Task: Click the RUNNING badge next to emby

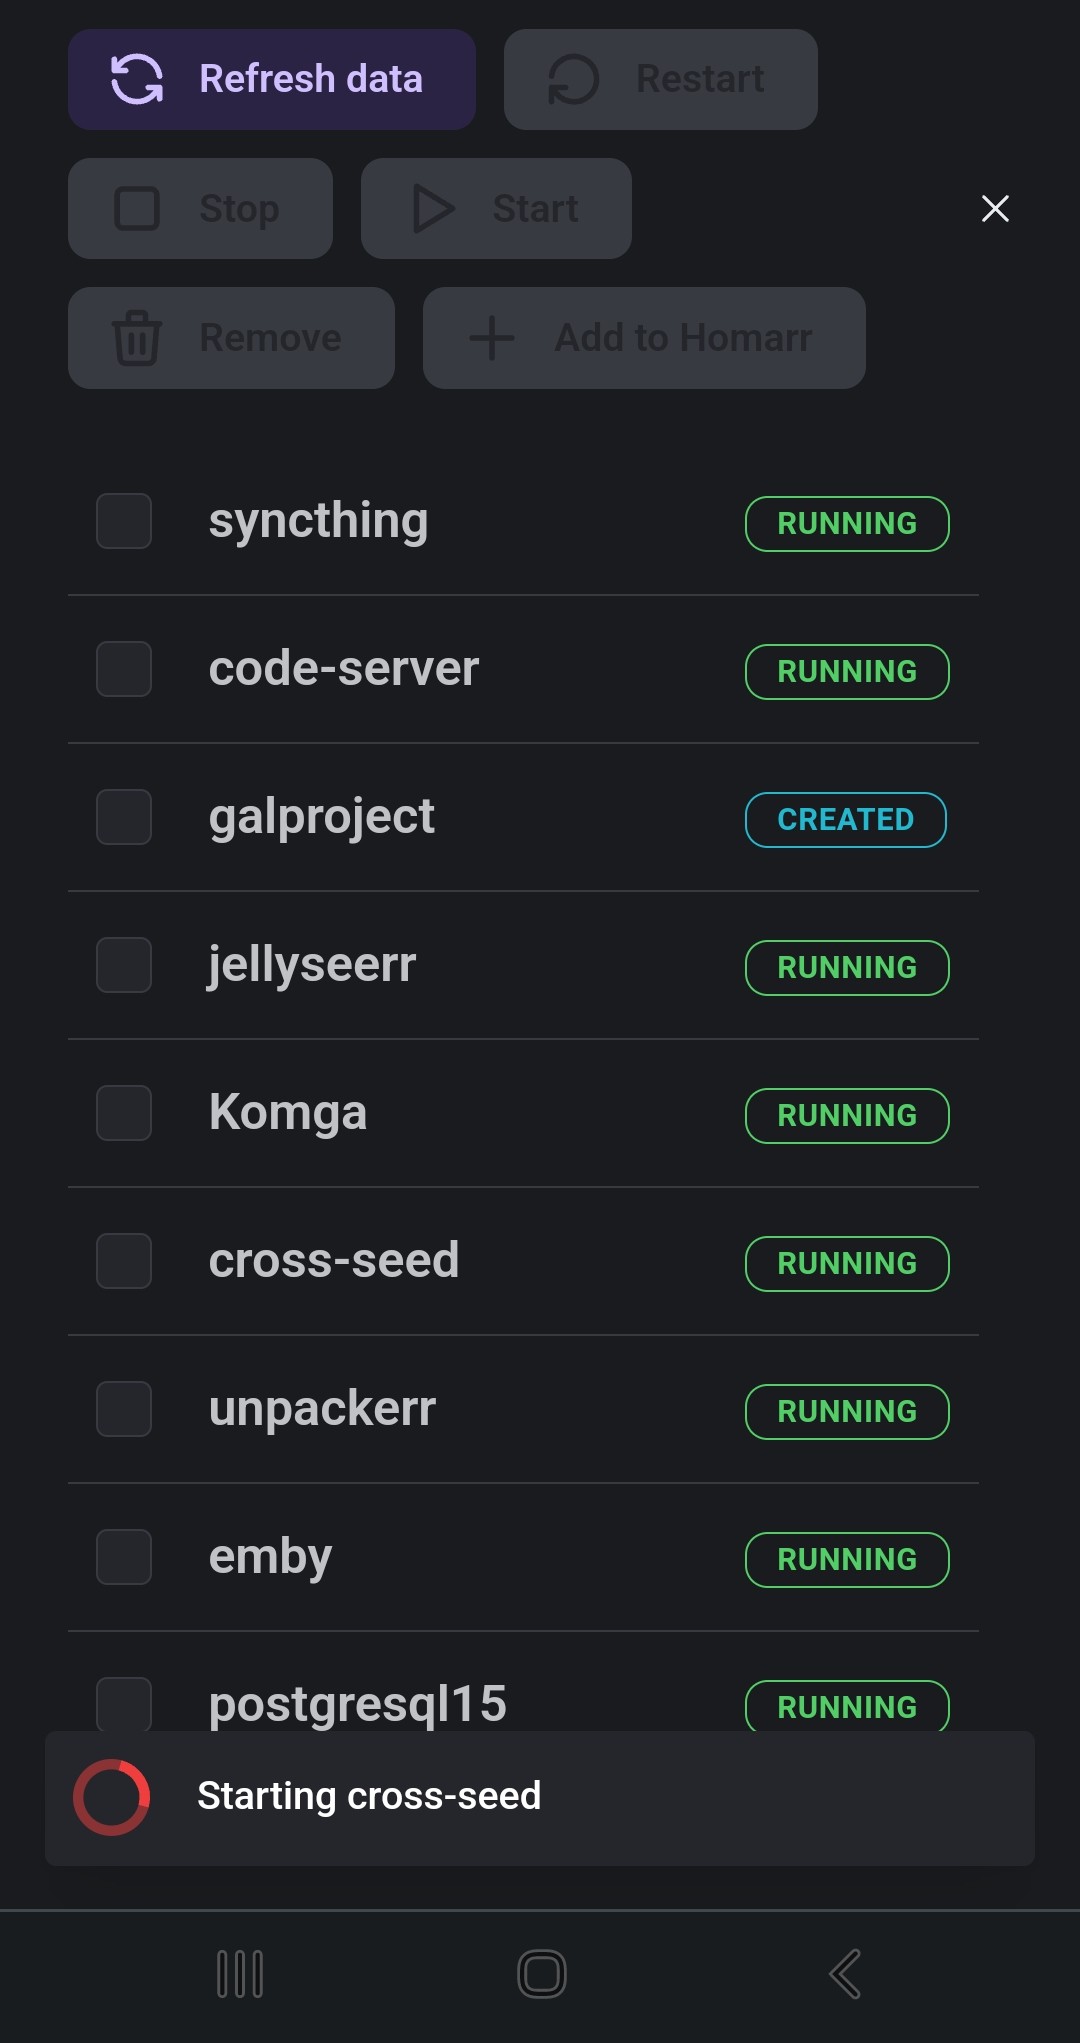Action: click(x=846, y=1559)
